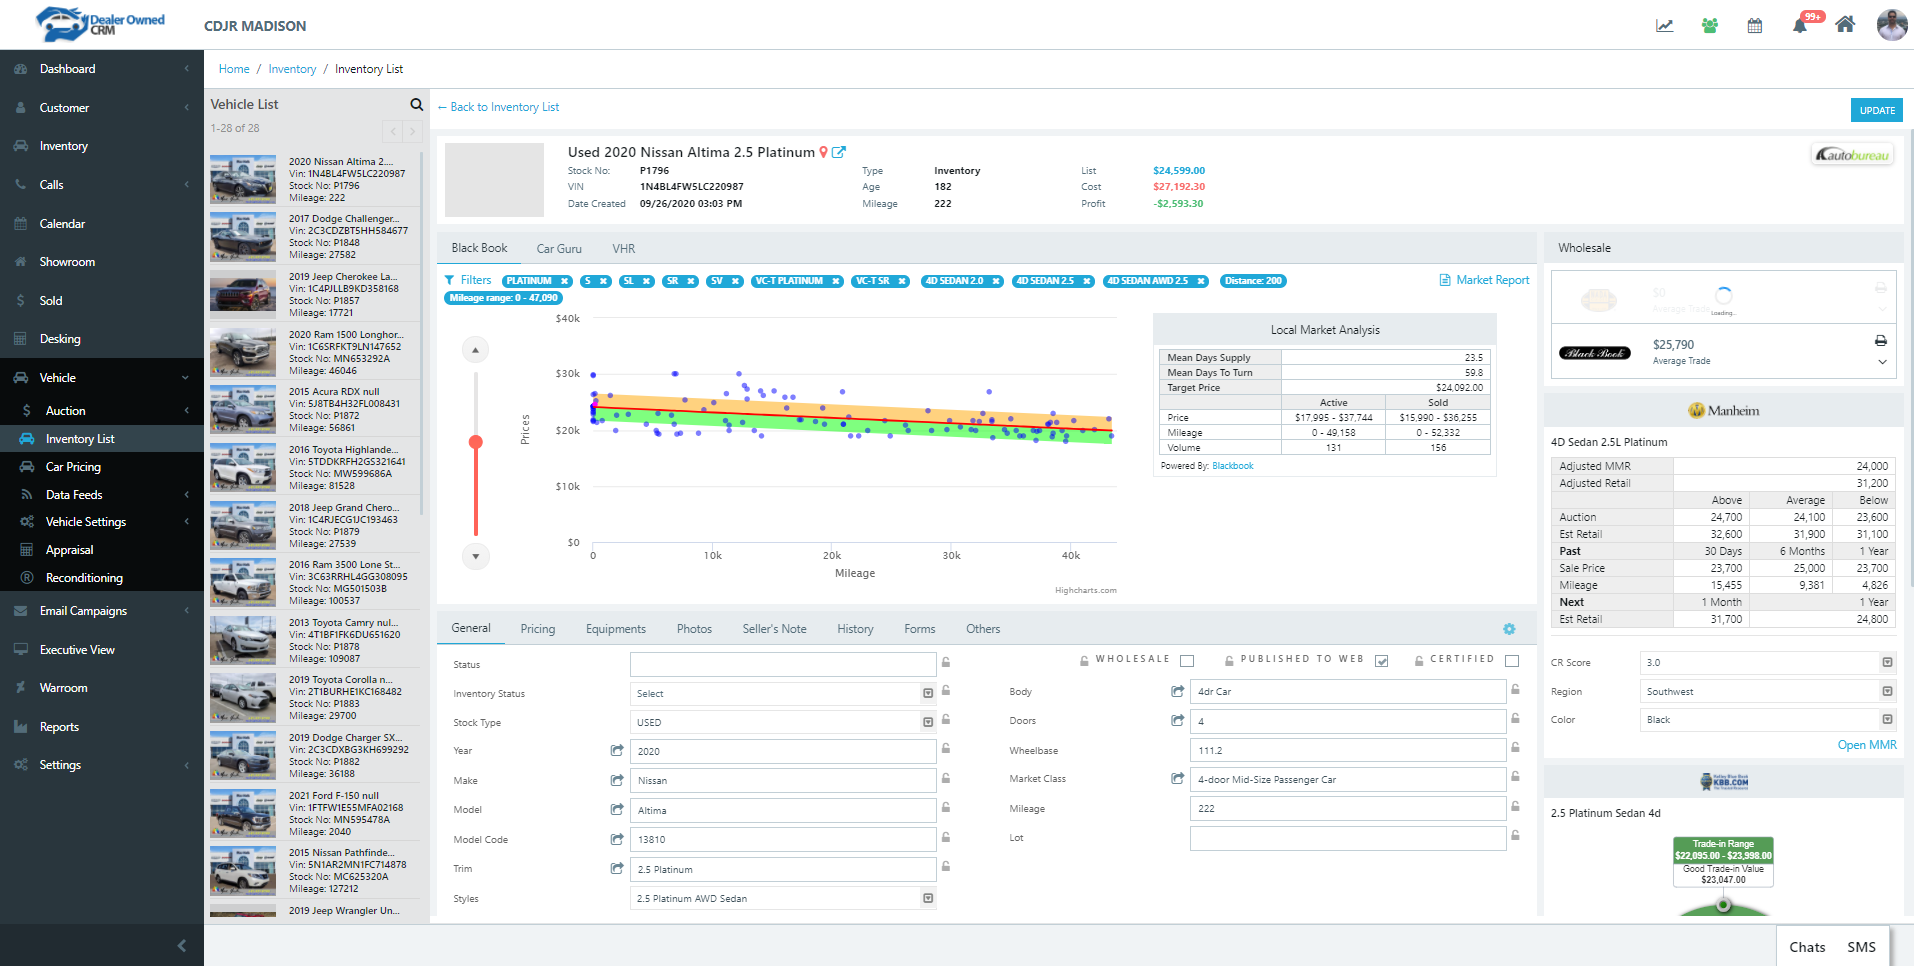This screenshot has width=1914, height=966.
Task: Expand the Stock Type dropdown
Action: (927, 722)
